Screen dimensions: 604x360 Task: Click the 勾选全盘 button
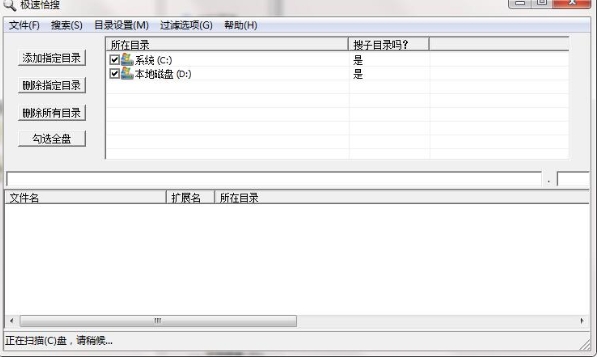coord(52,139)
